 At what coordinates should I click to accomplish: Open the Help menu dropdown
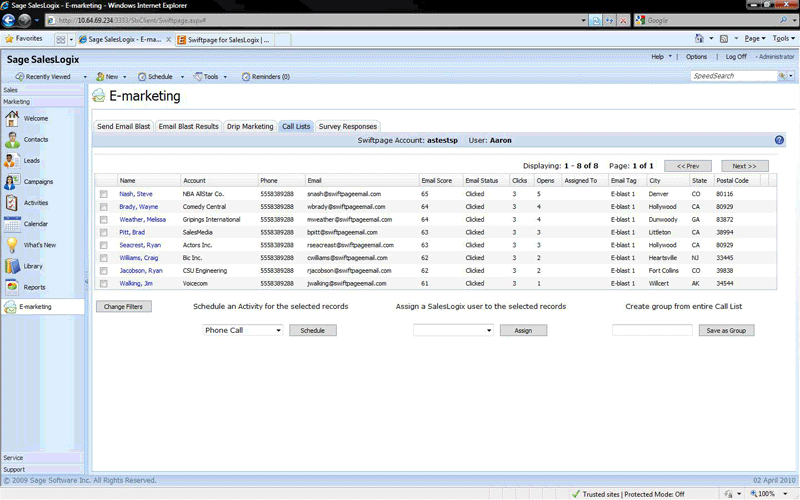[x=661, y=57]
